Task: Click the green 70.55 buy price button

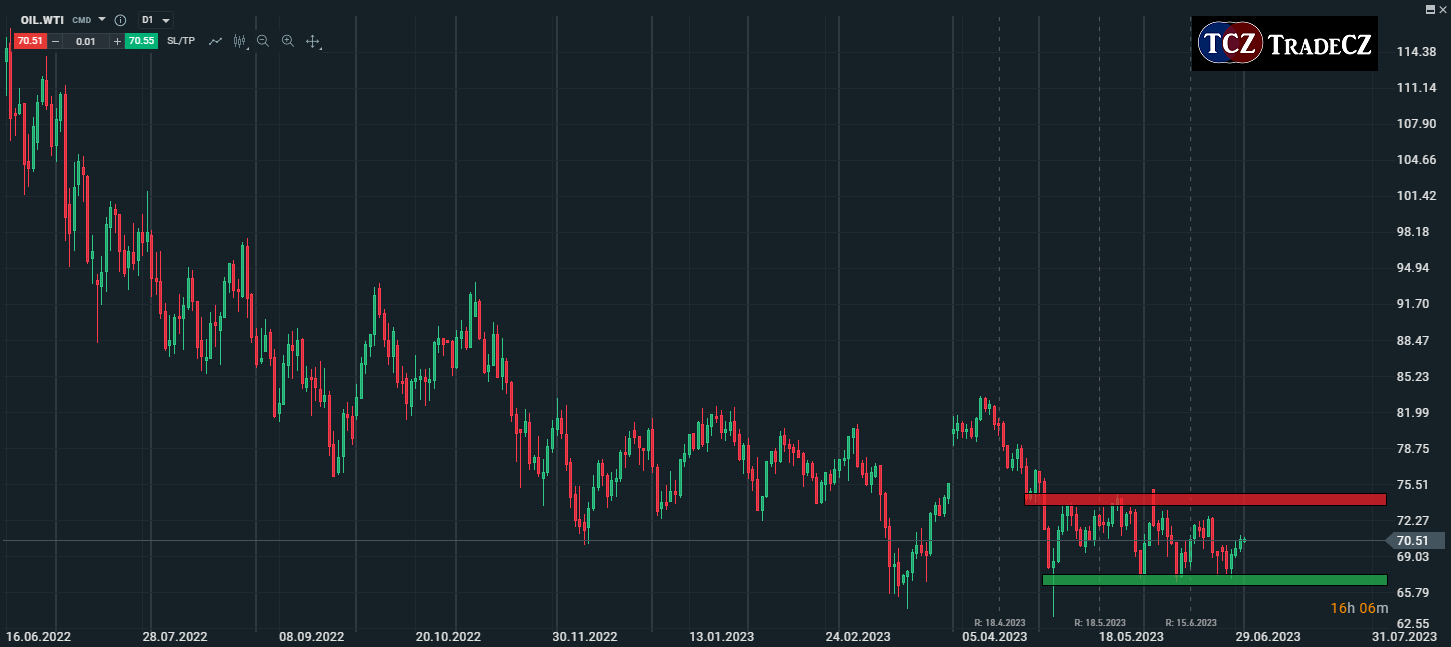Action: 141,41
